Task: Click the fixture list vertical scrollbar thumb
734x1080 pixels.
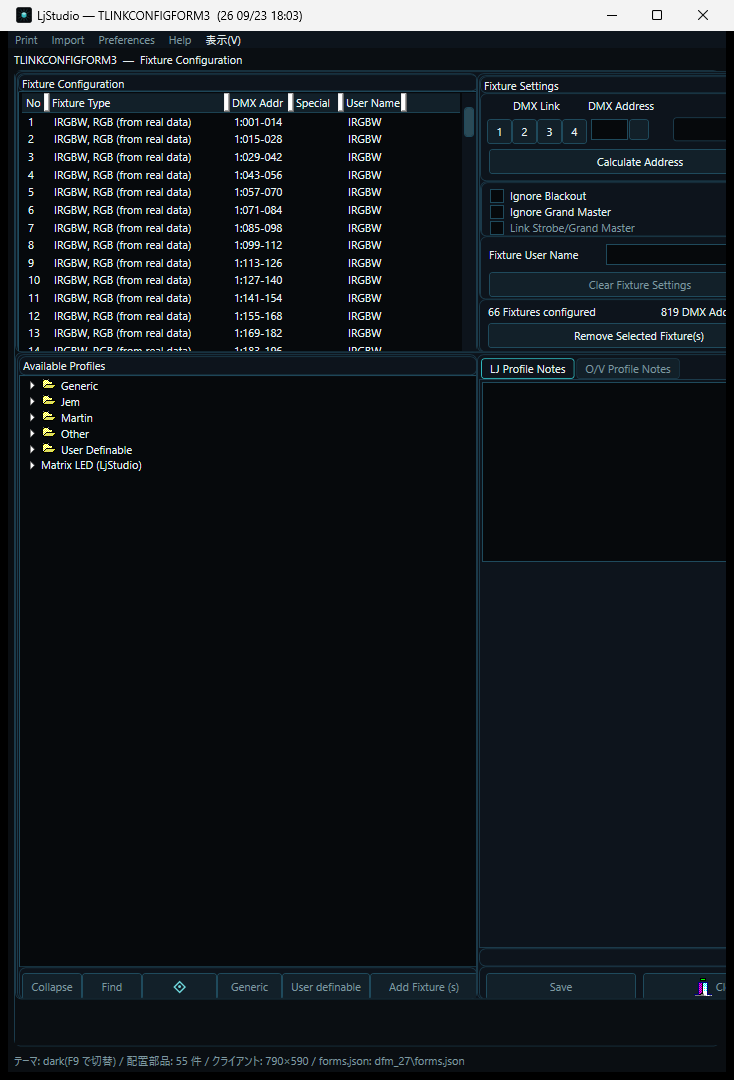Action: pos(469,121)
